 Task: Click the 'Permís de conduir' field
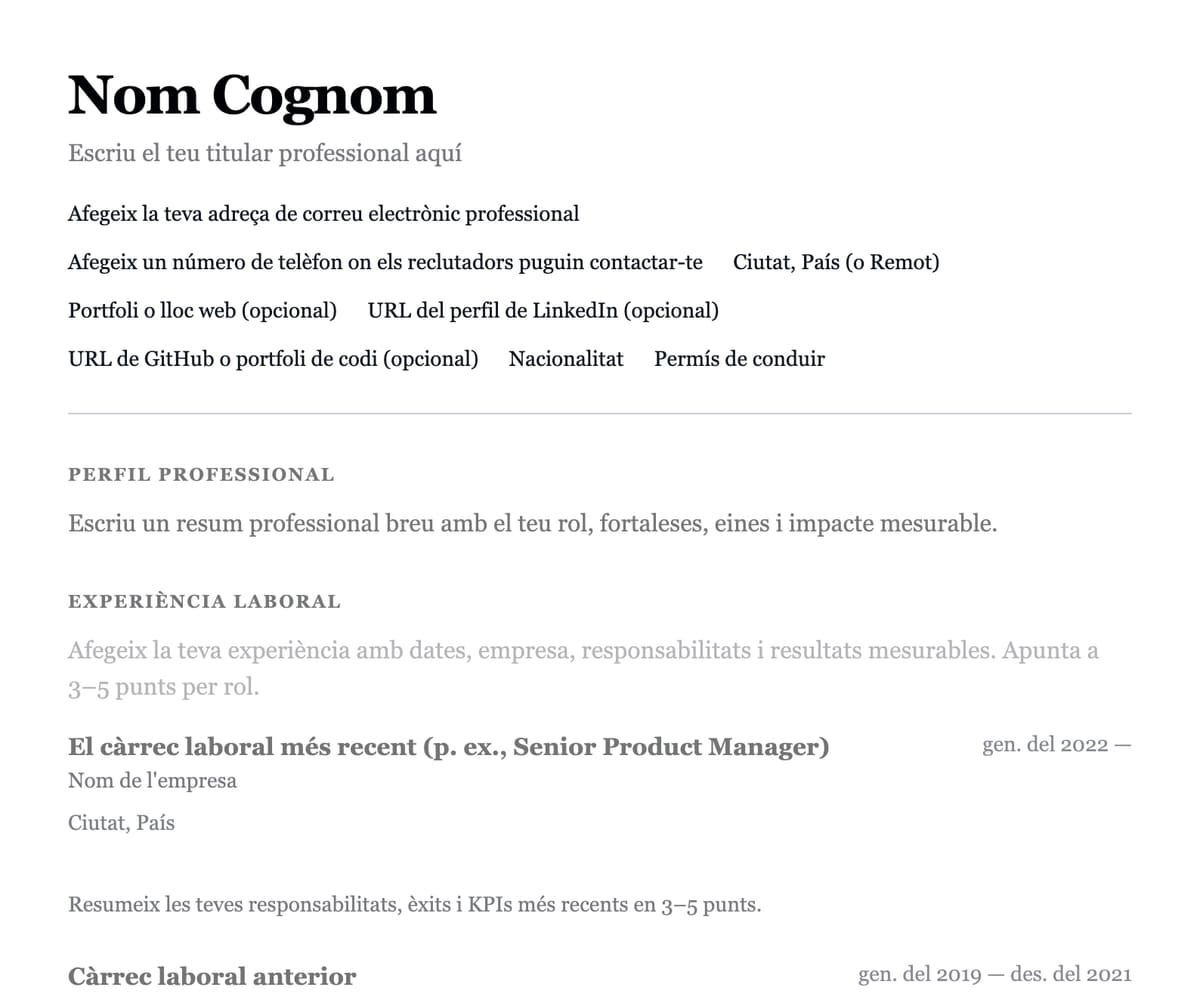point(739,359)
